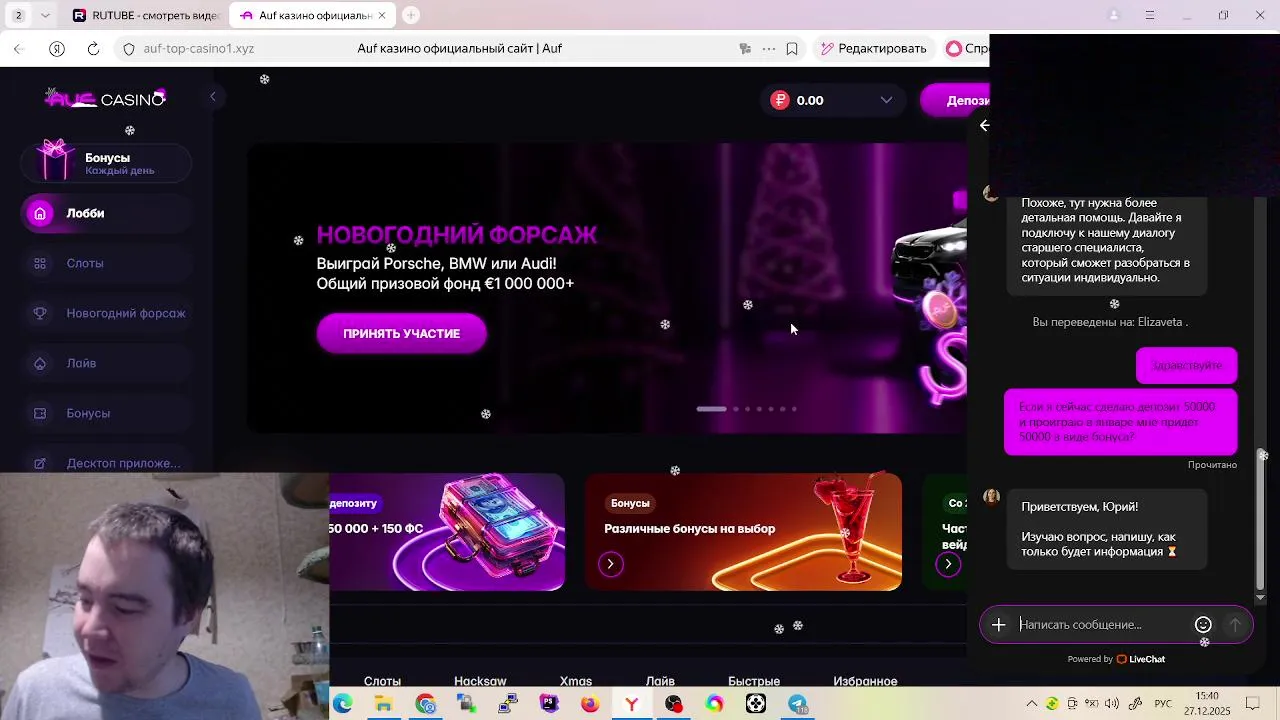
Task: Click the Yandex home button
Action: [x=57, y=48]
